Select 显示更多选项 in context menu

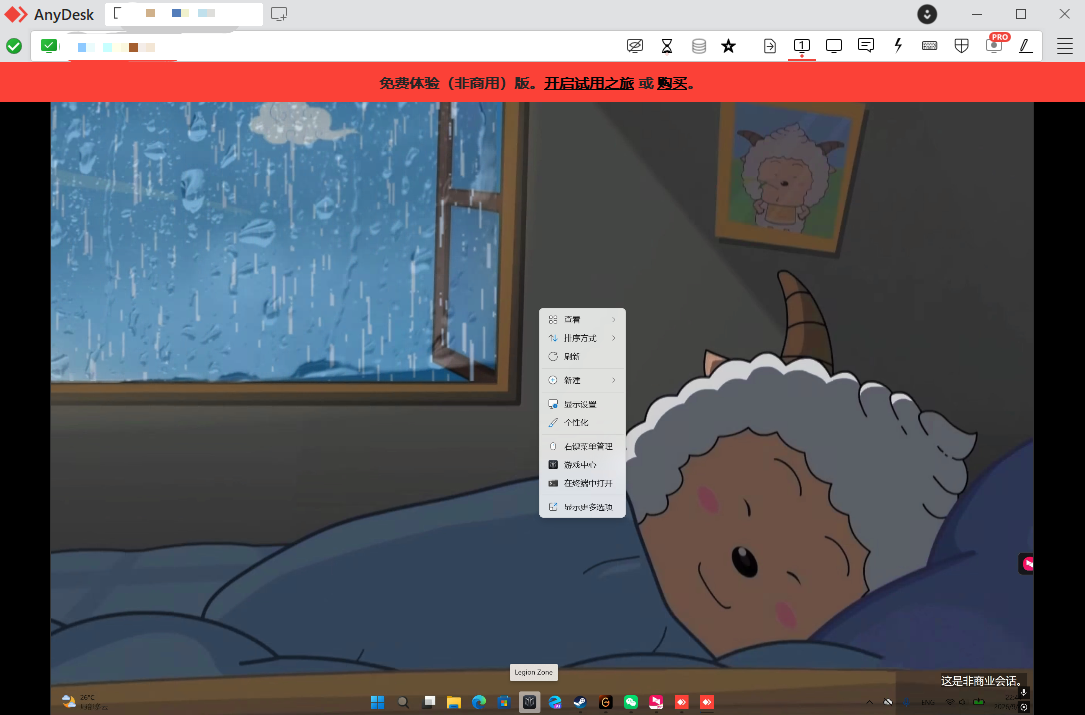(582, 507)
